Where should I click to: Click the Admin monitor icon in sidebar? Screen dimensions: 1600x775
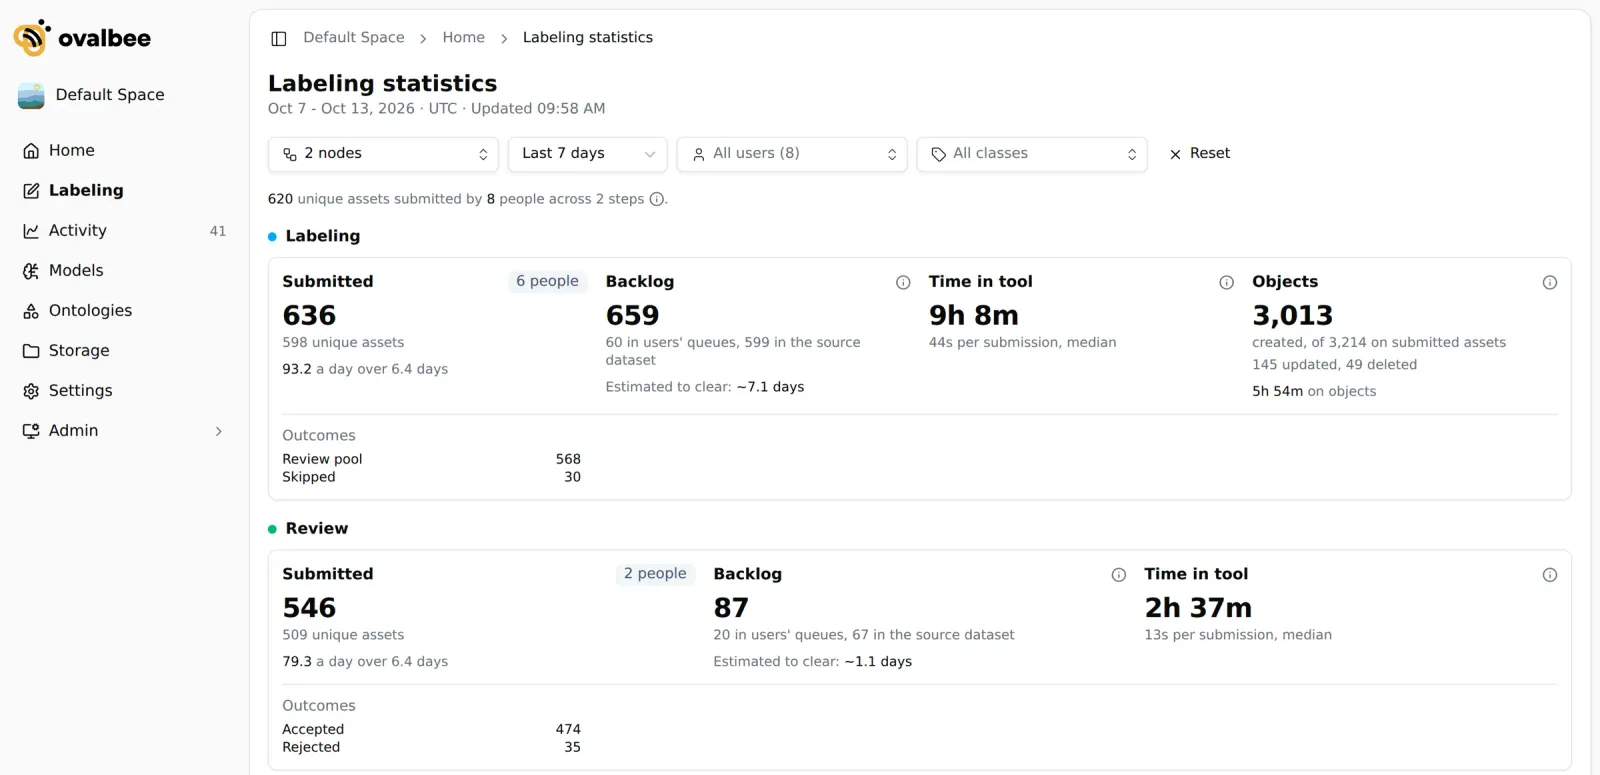click(31, 431)
